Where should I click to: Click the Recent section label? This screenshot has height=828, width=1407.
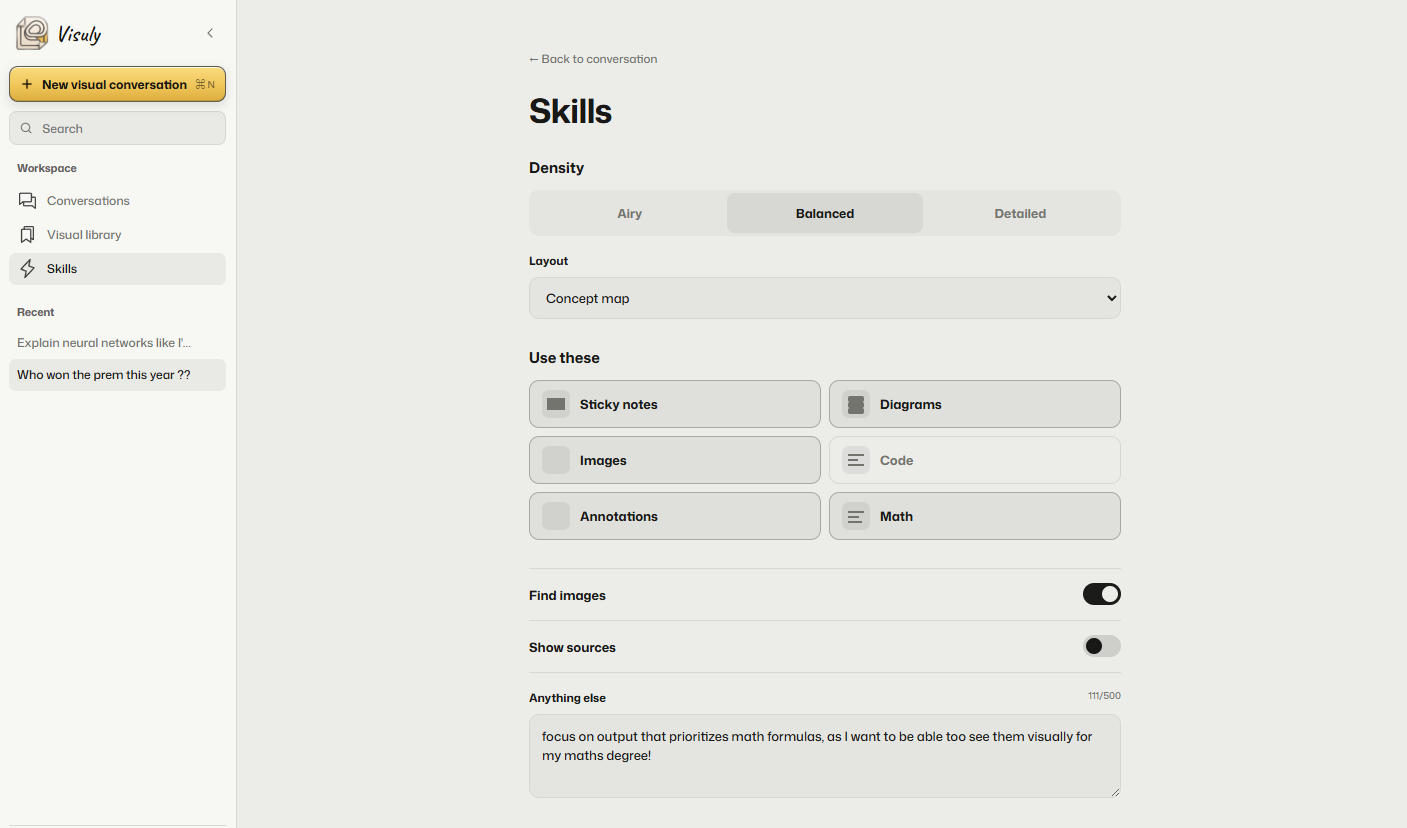pos(36,312)
